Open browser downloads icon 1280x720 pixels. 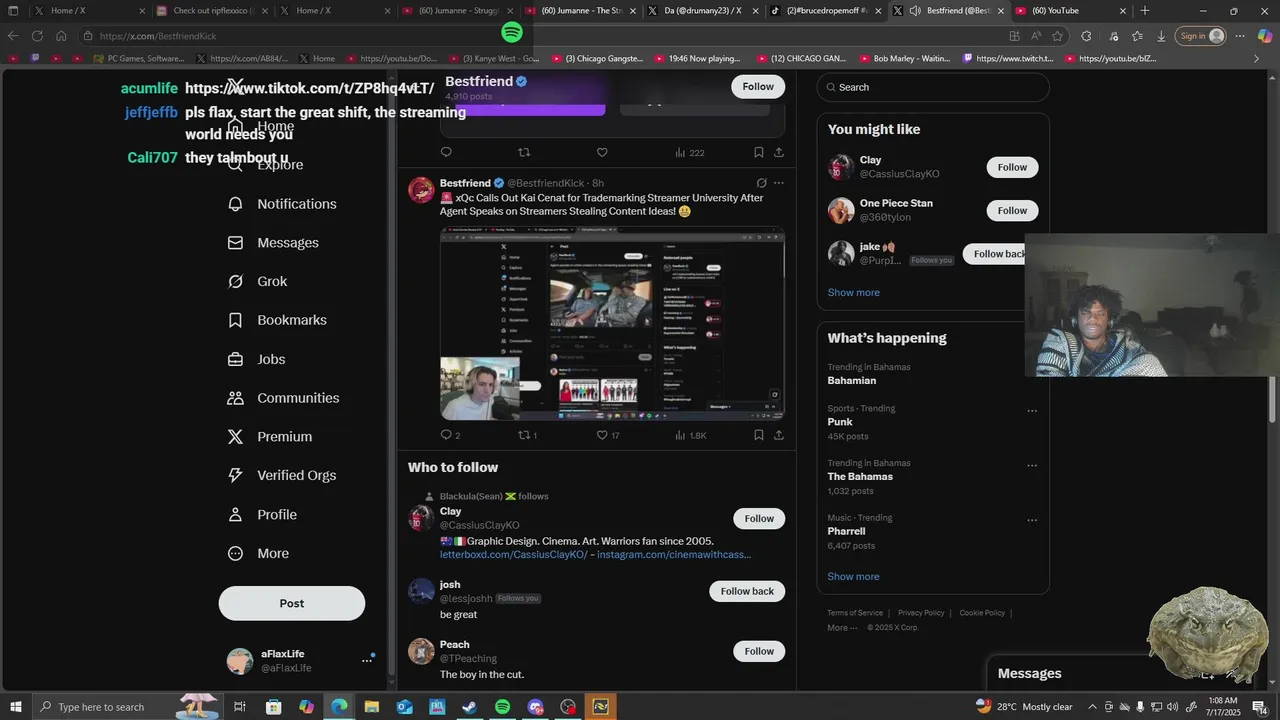coord(1161,36)
